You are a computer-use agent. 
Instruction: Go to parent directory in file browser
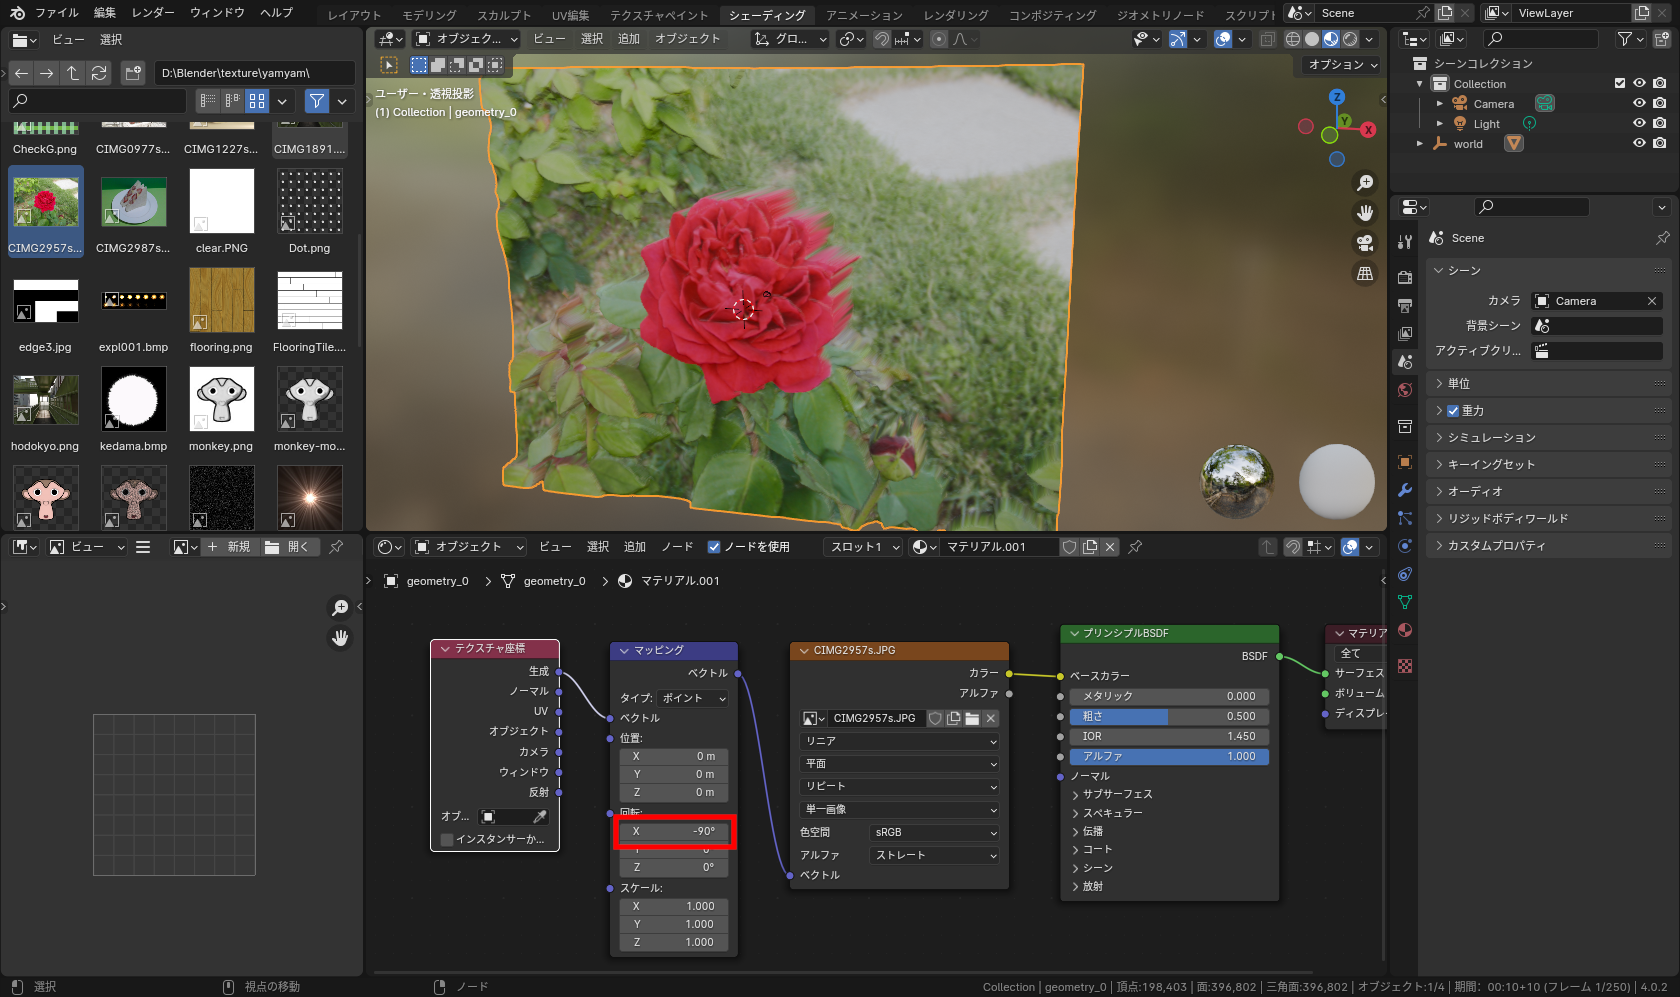(73, 73)
